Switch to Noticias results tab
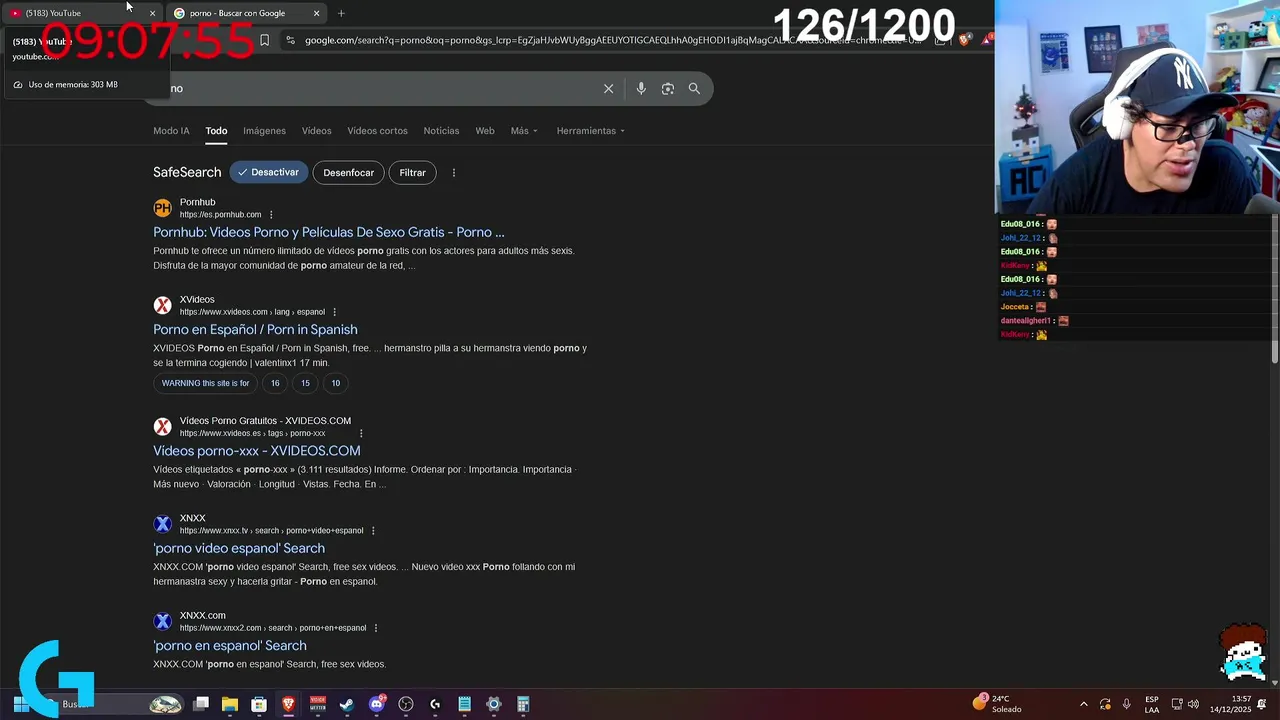 point(441,131)
